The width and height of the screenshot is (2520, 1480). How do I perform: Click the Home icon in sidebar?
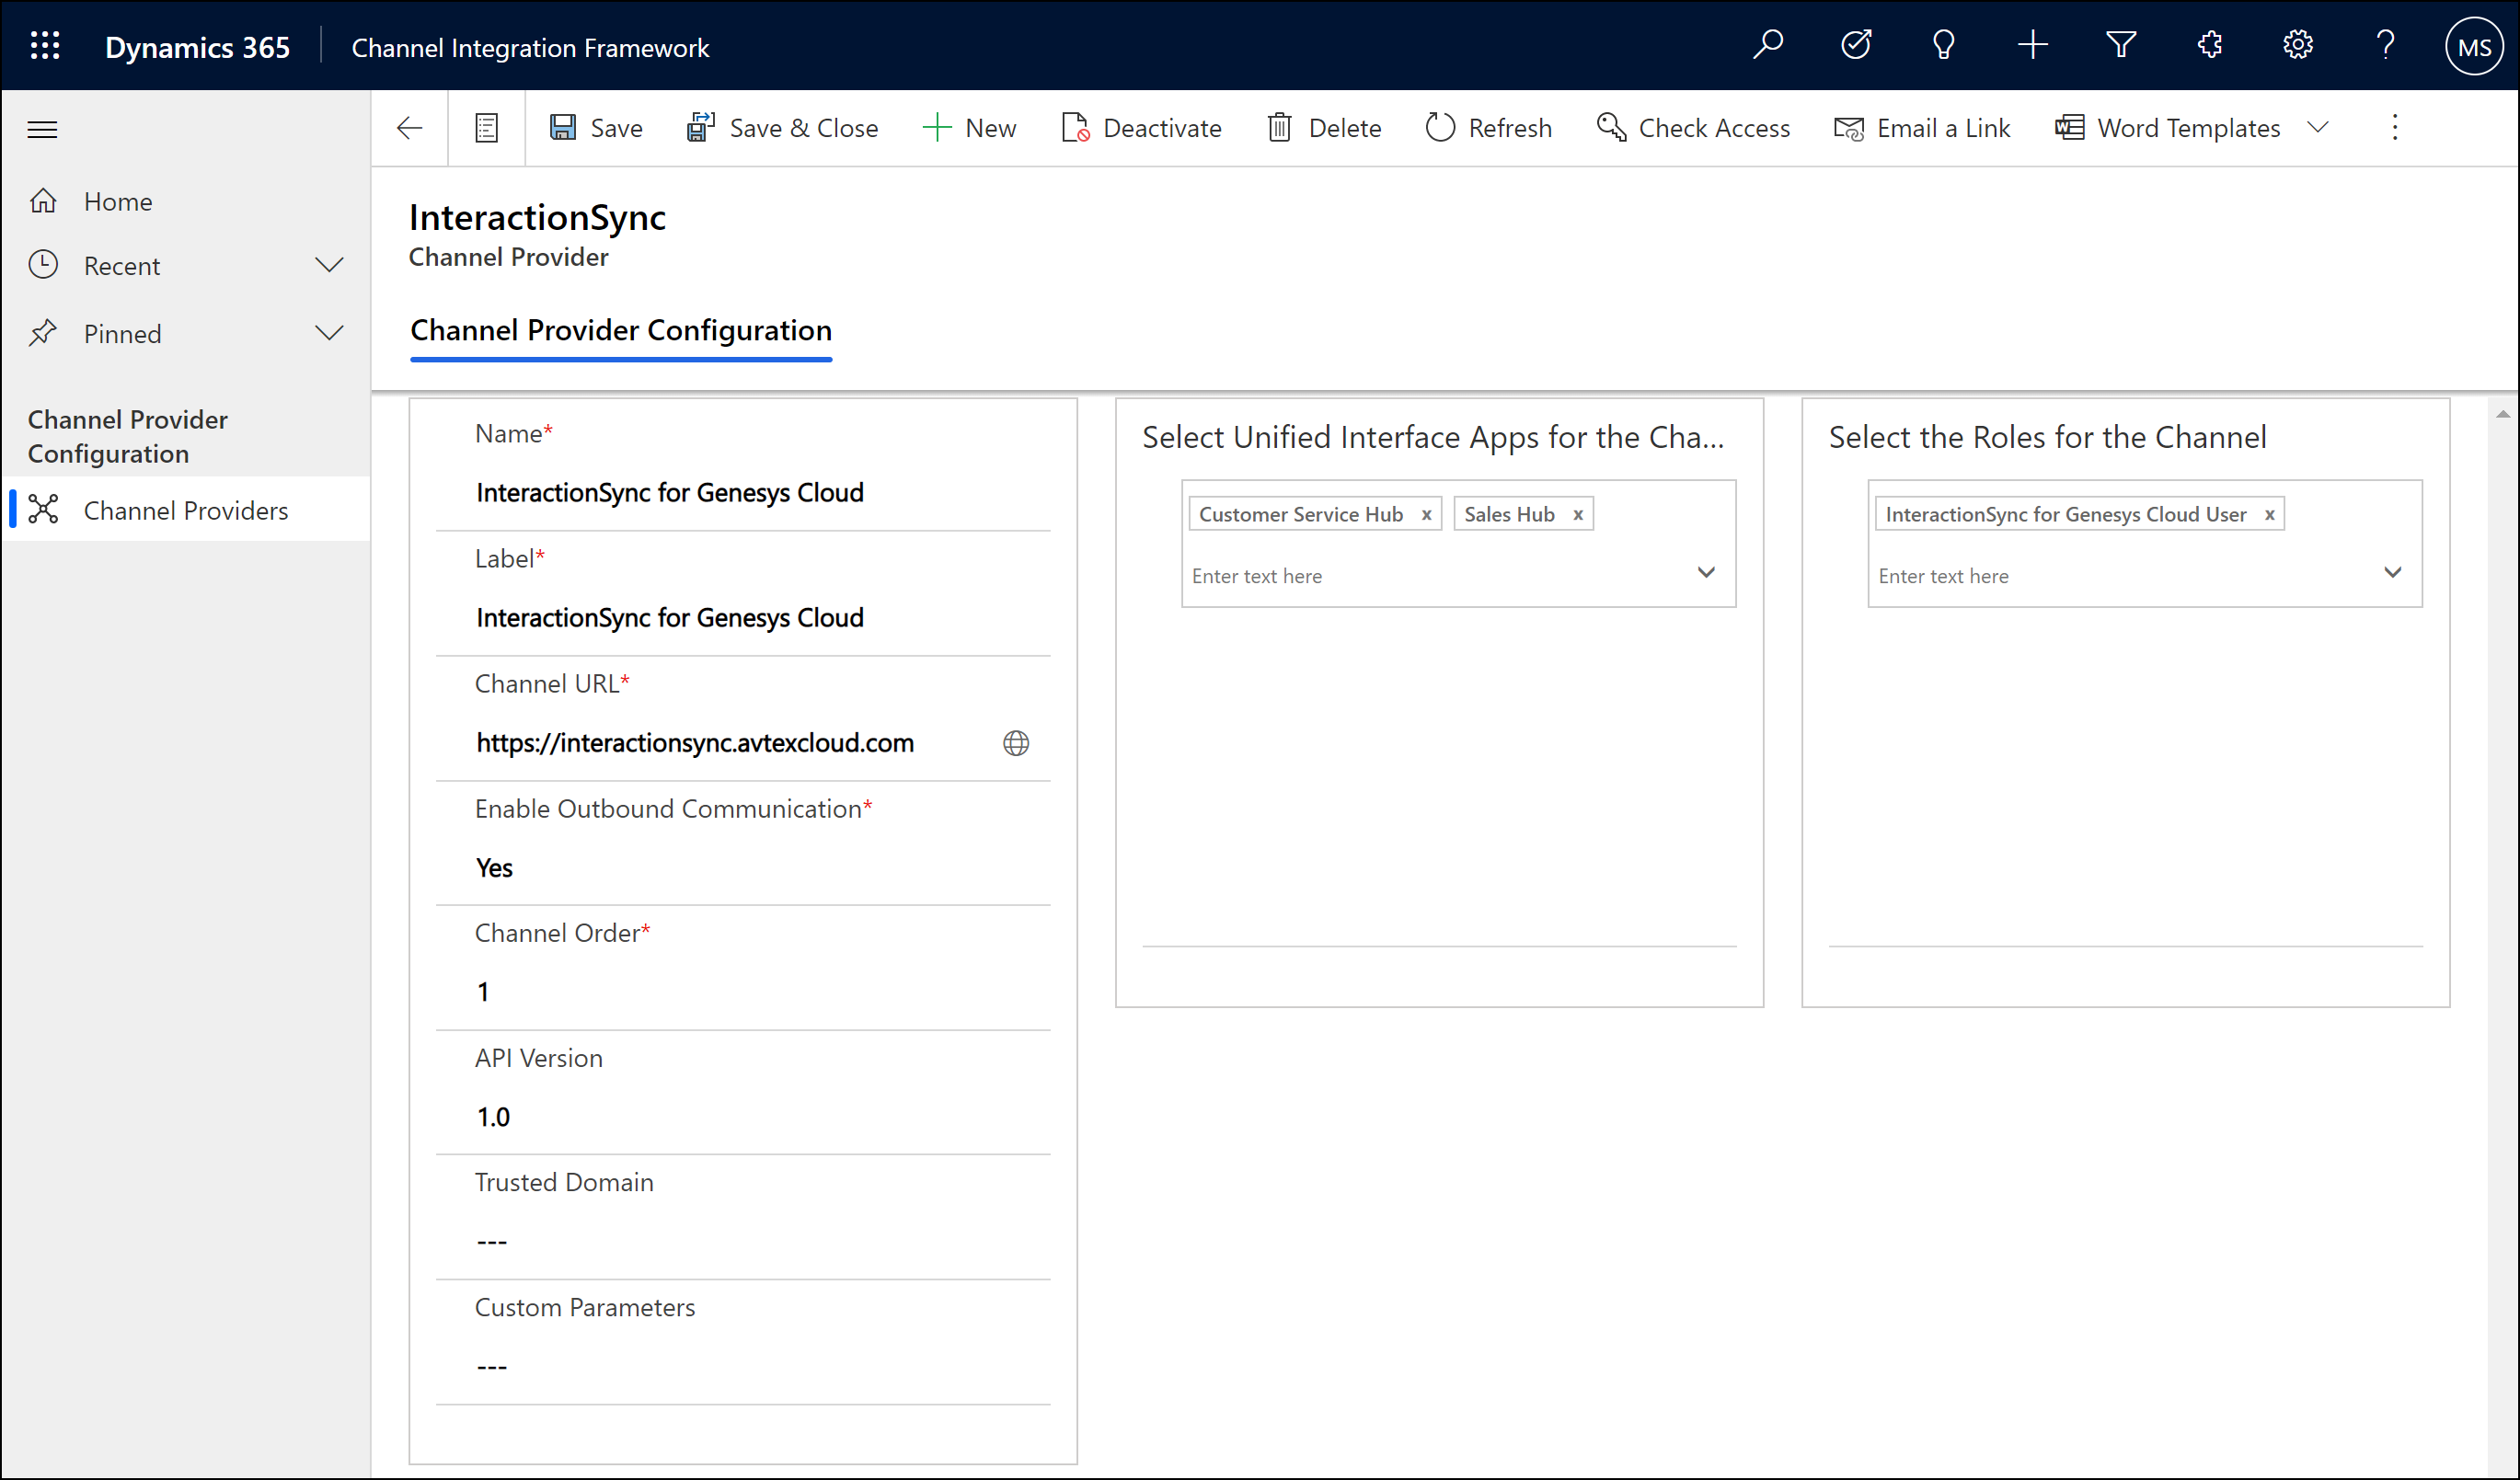(x=43, y=201)
